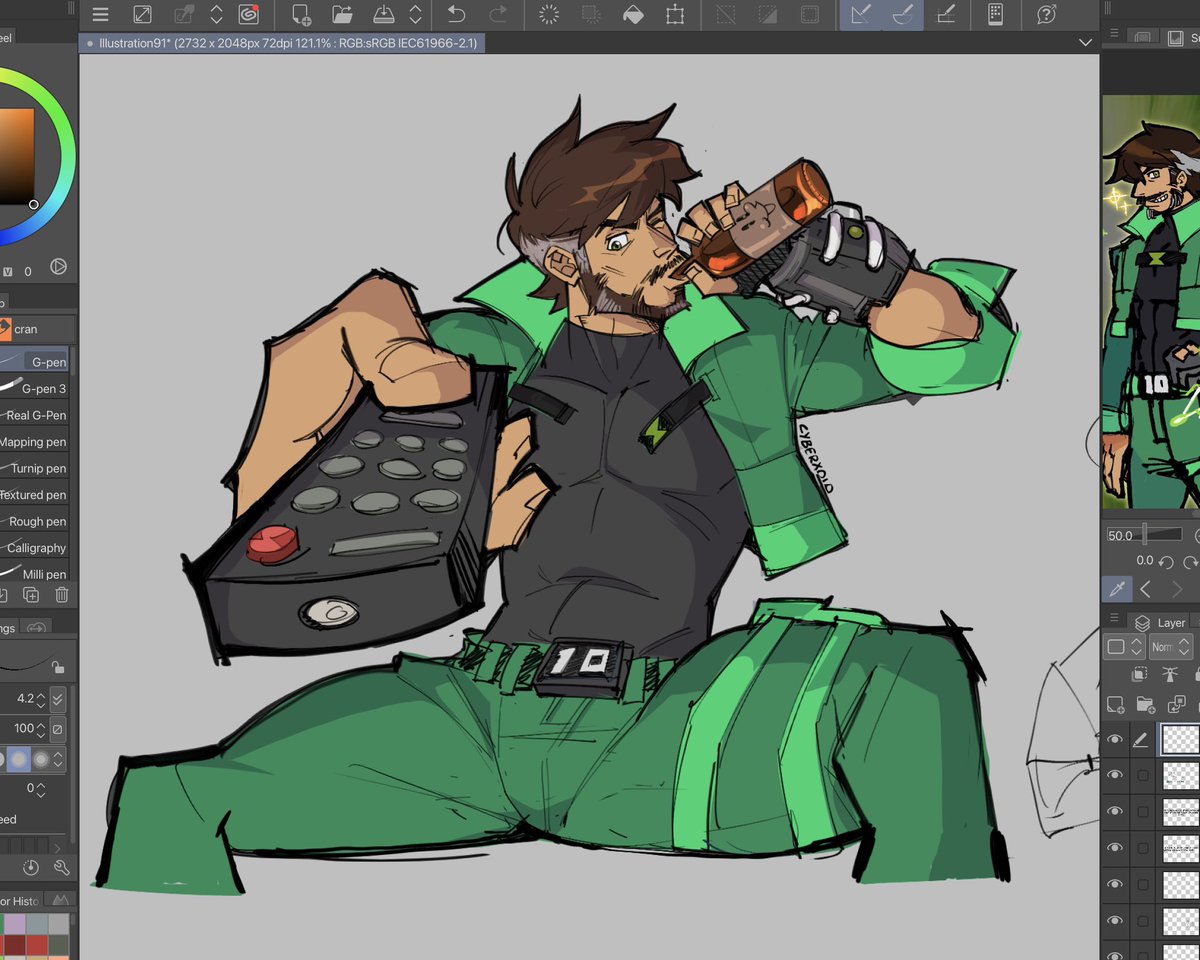Select the cran sub tool group
This screenshot has width=1200, height=960.
tap(35, 329)
